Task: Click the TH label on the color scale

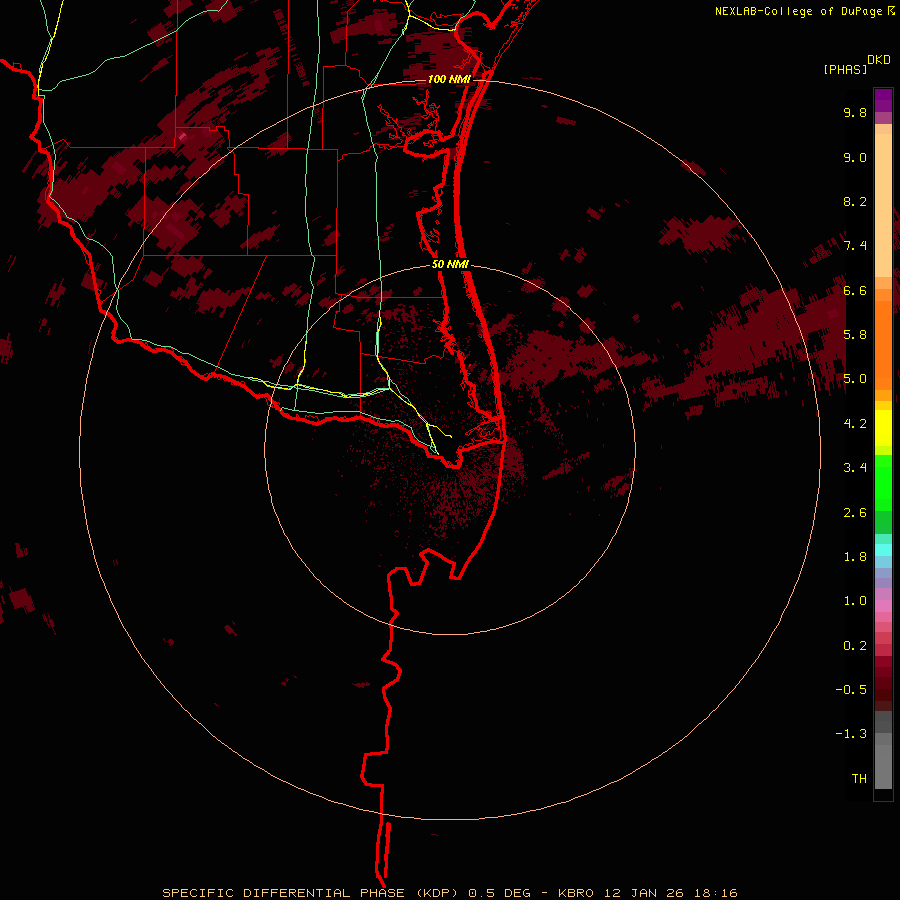Action: coord(859,779)
